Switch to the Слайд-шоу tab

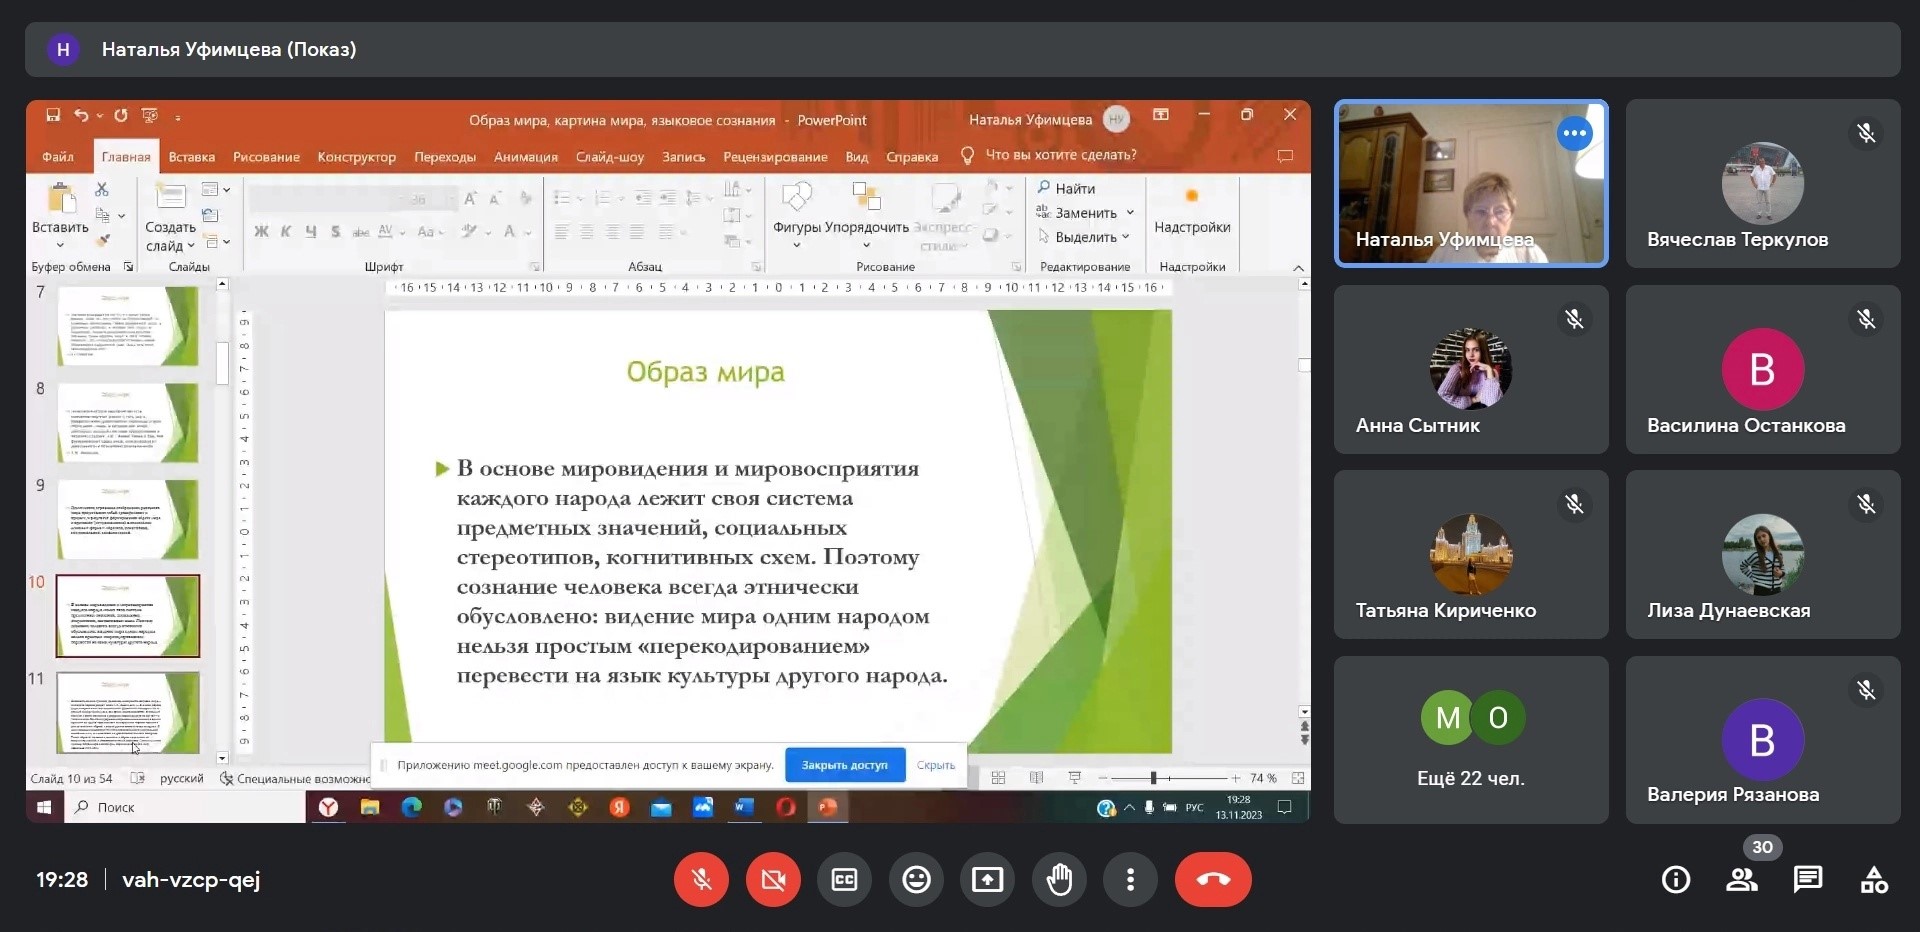610,157
